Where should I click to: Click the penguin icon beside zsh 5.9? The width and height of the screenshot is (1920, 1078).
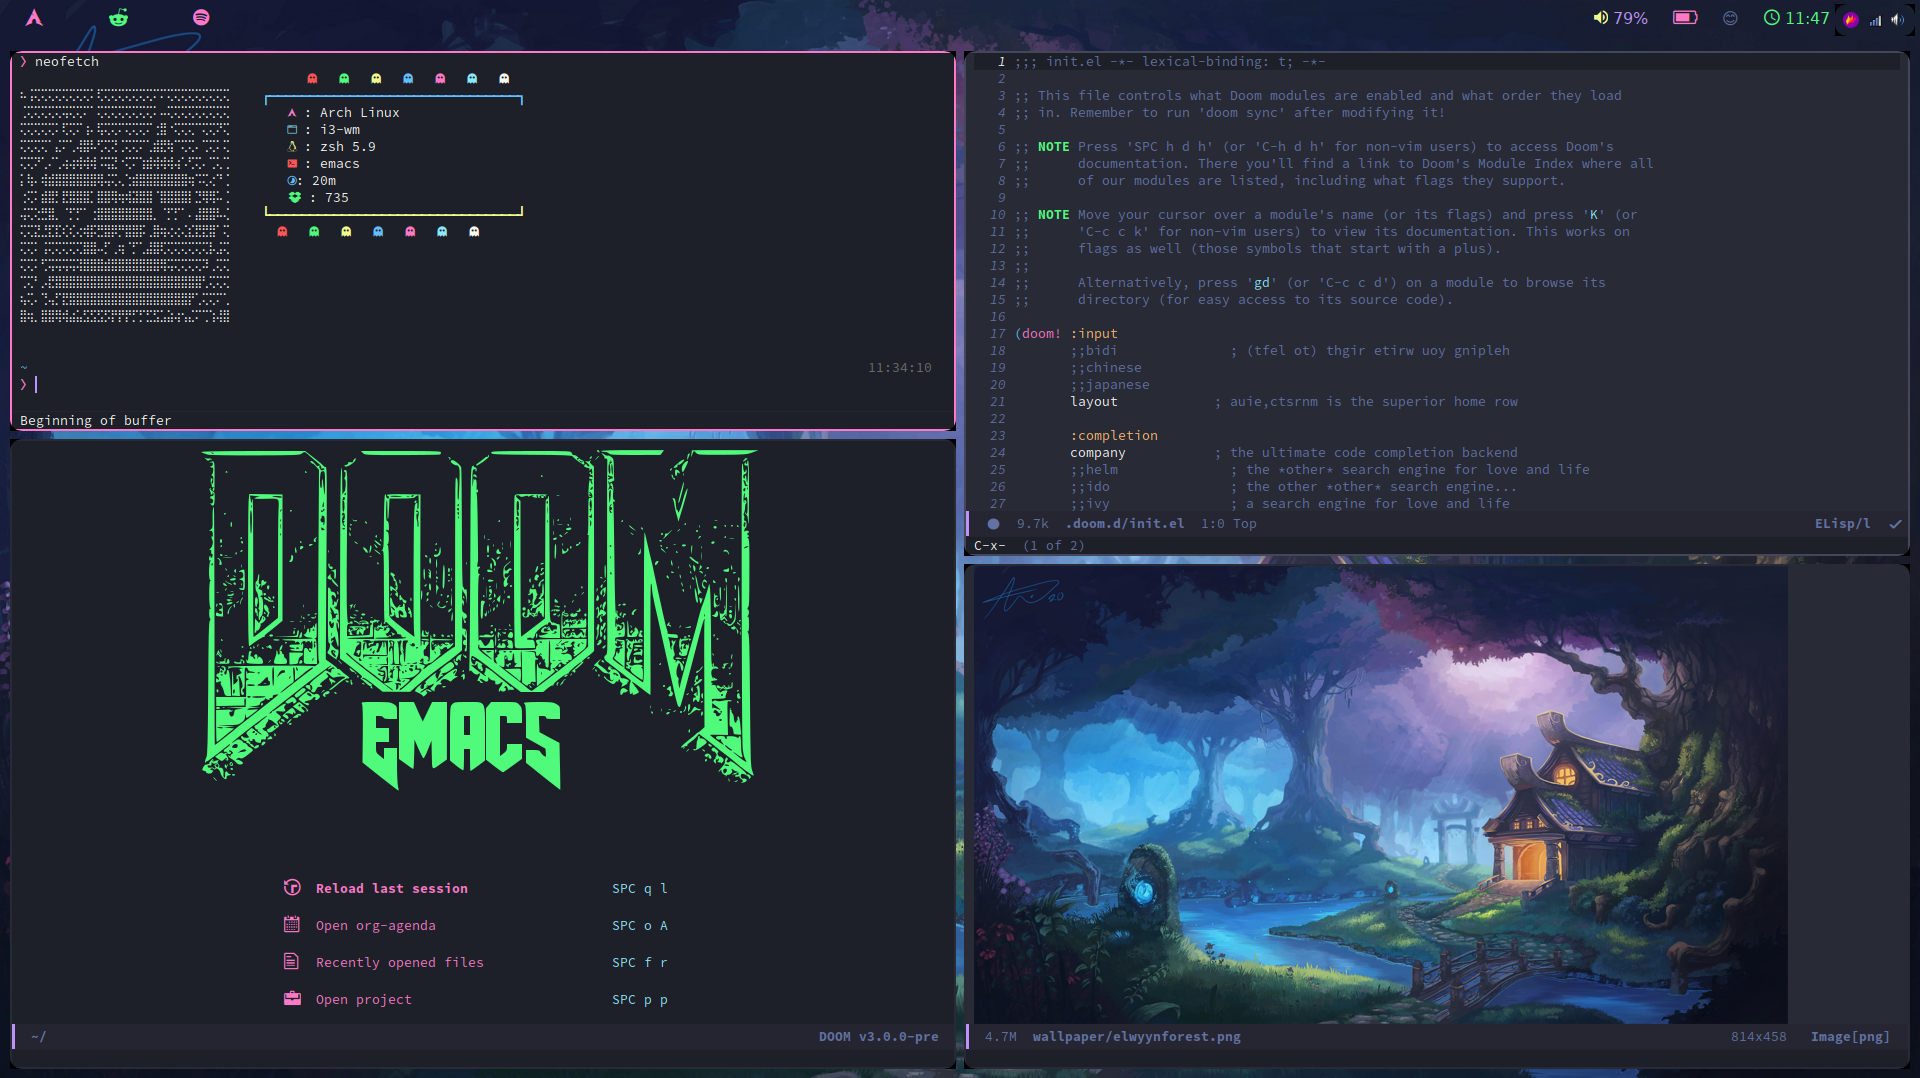(x=292, y=147)
